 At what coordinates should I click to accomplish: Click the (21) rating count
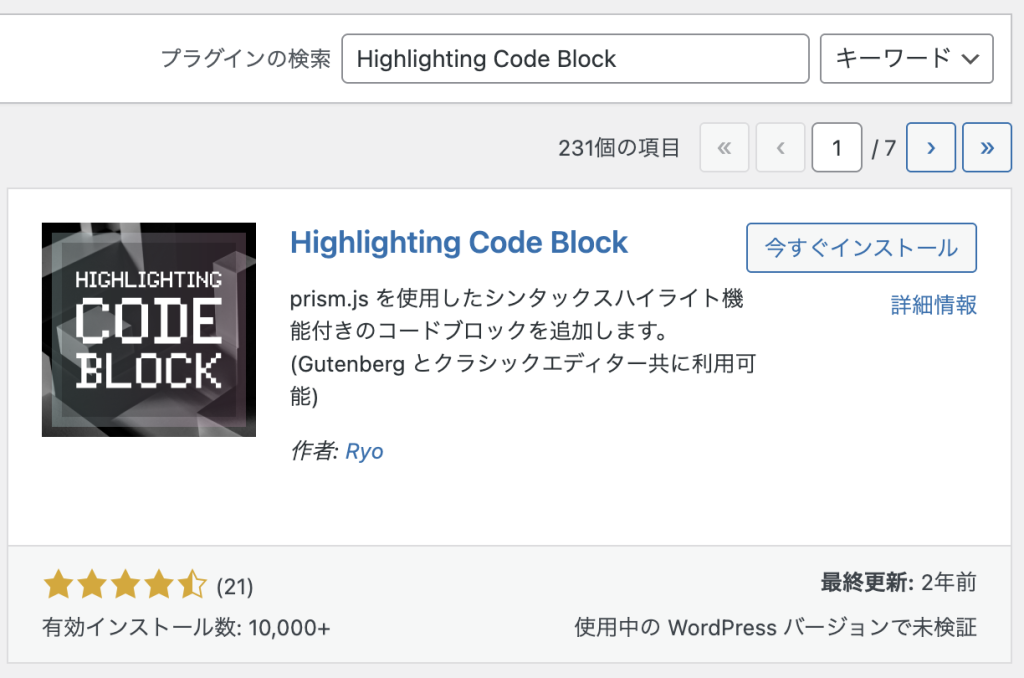[234, 585]
